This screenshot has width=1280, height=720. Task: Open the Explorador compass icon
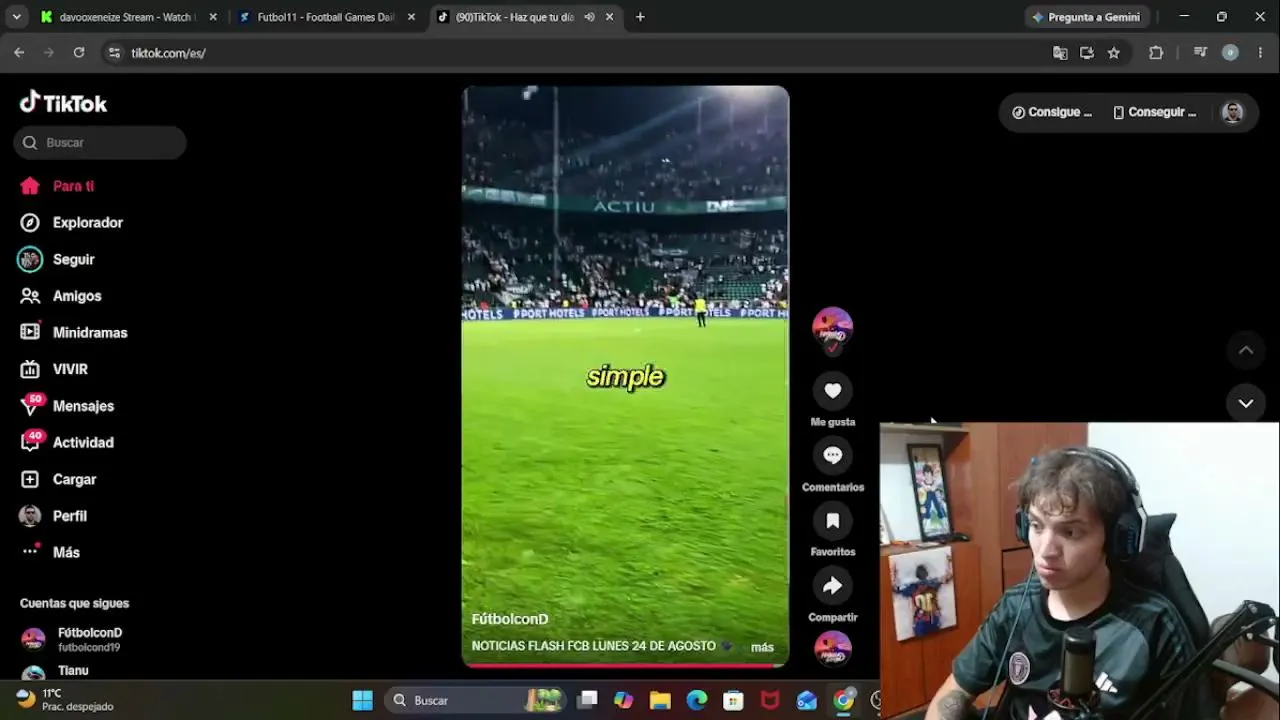pos(30,223)
